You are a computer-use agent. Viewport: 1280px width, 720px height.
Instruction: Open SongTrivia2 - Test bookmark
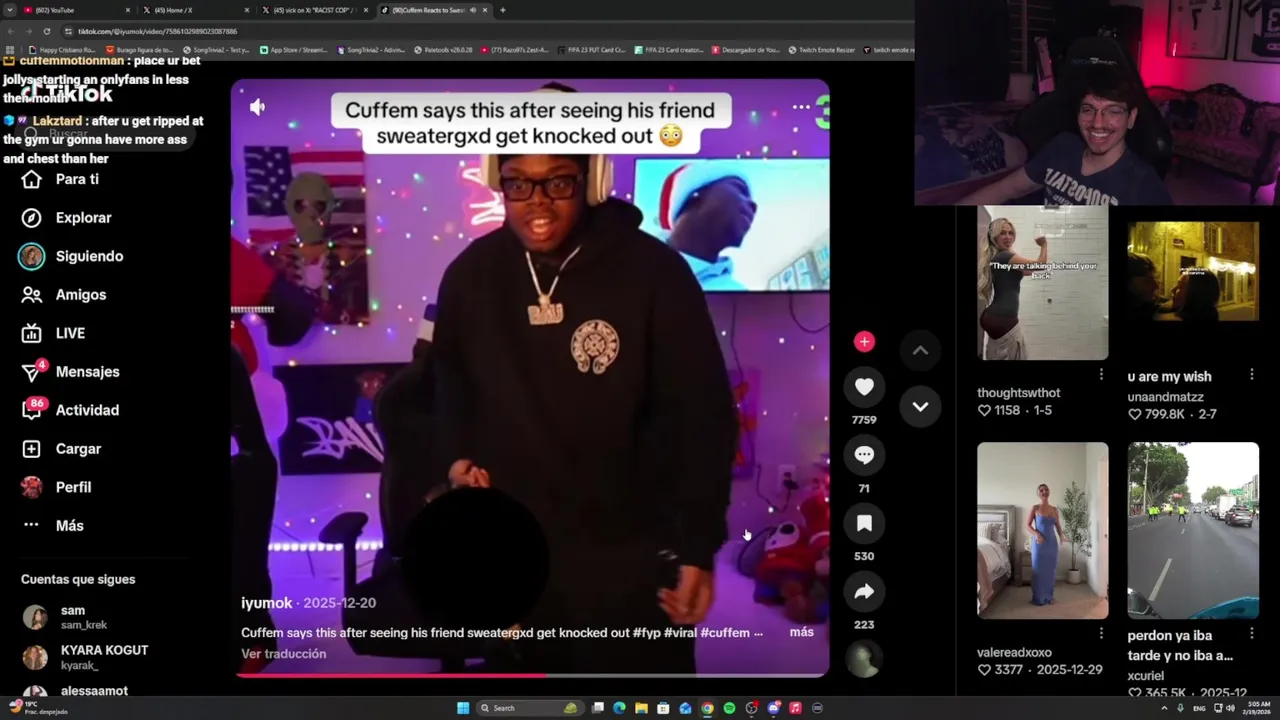pos(216,49)
